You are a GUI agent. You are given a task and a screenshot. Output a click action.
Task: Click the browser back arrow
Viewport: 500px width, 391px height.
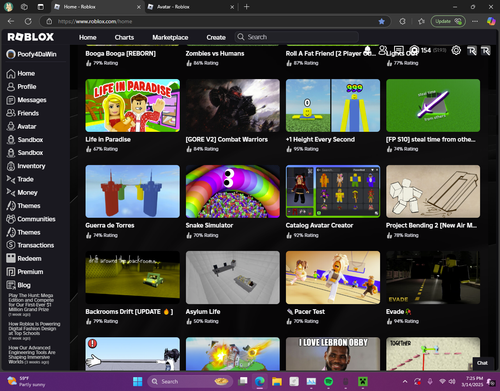tap(11, 21)
